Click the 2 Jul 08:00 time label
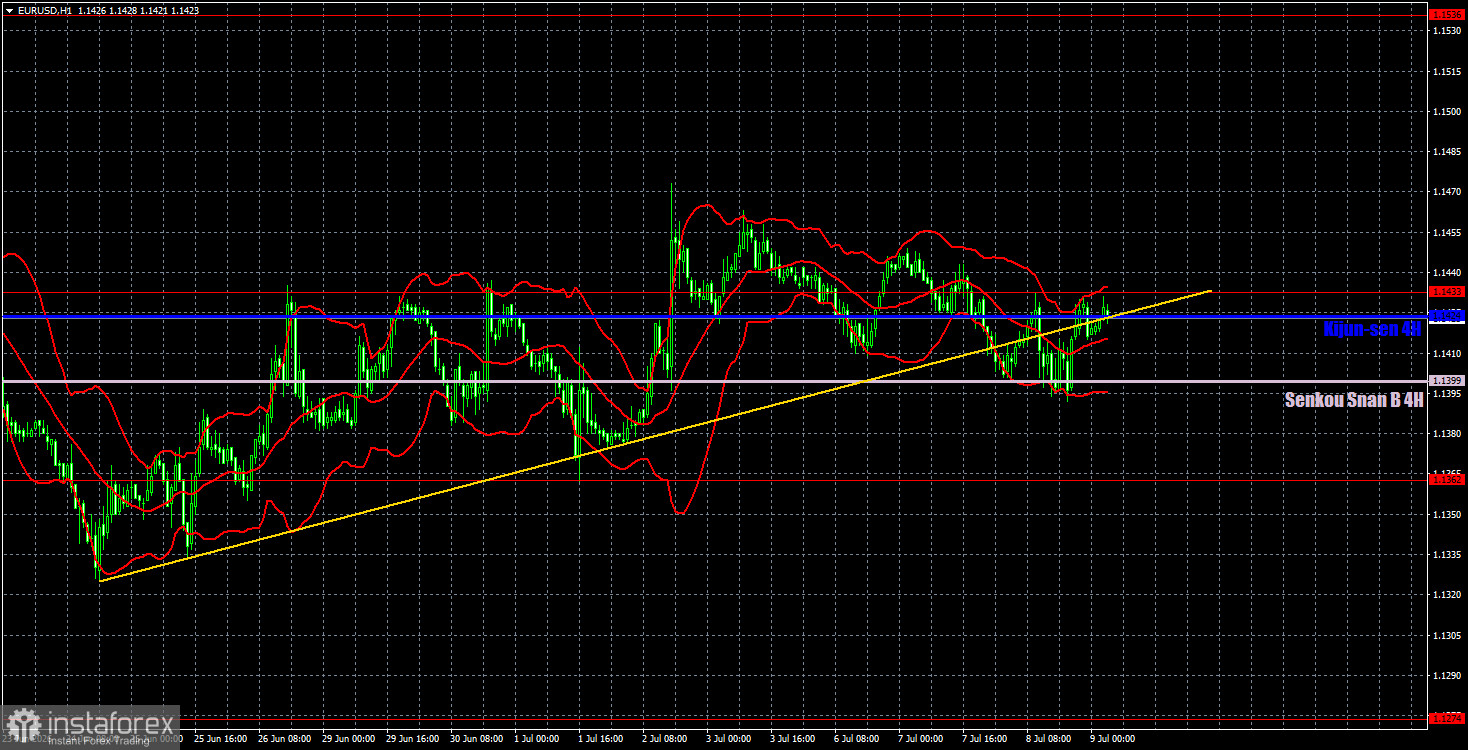 667,739
